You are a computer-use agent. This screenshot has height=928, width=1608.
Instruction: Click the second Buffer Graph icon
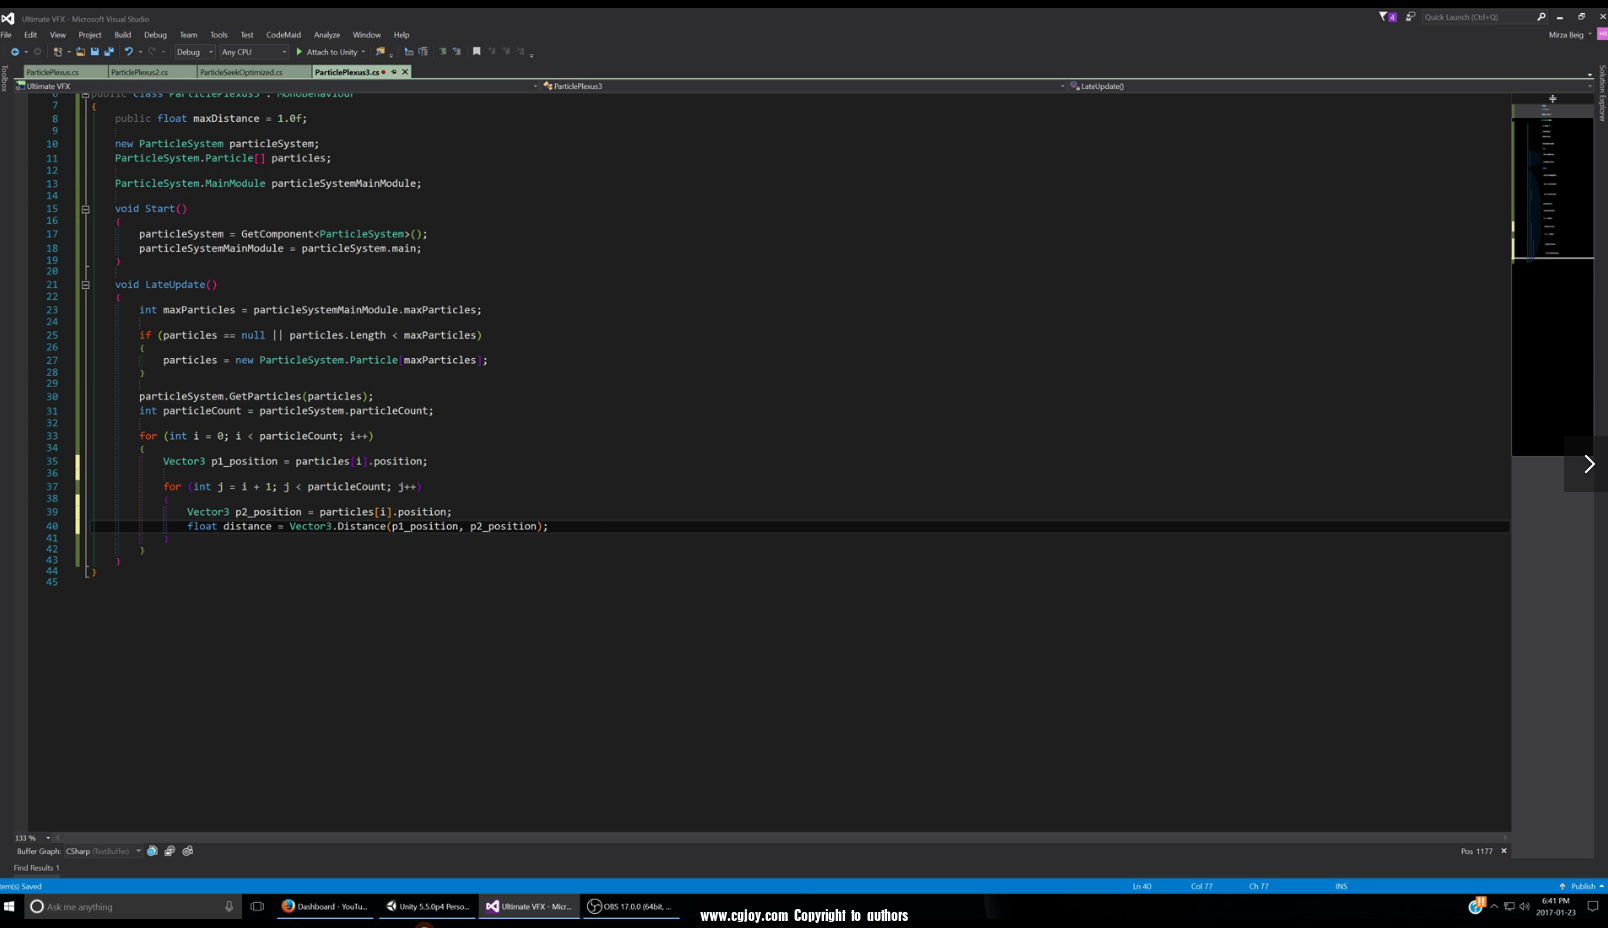170,851
